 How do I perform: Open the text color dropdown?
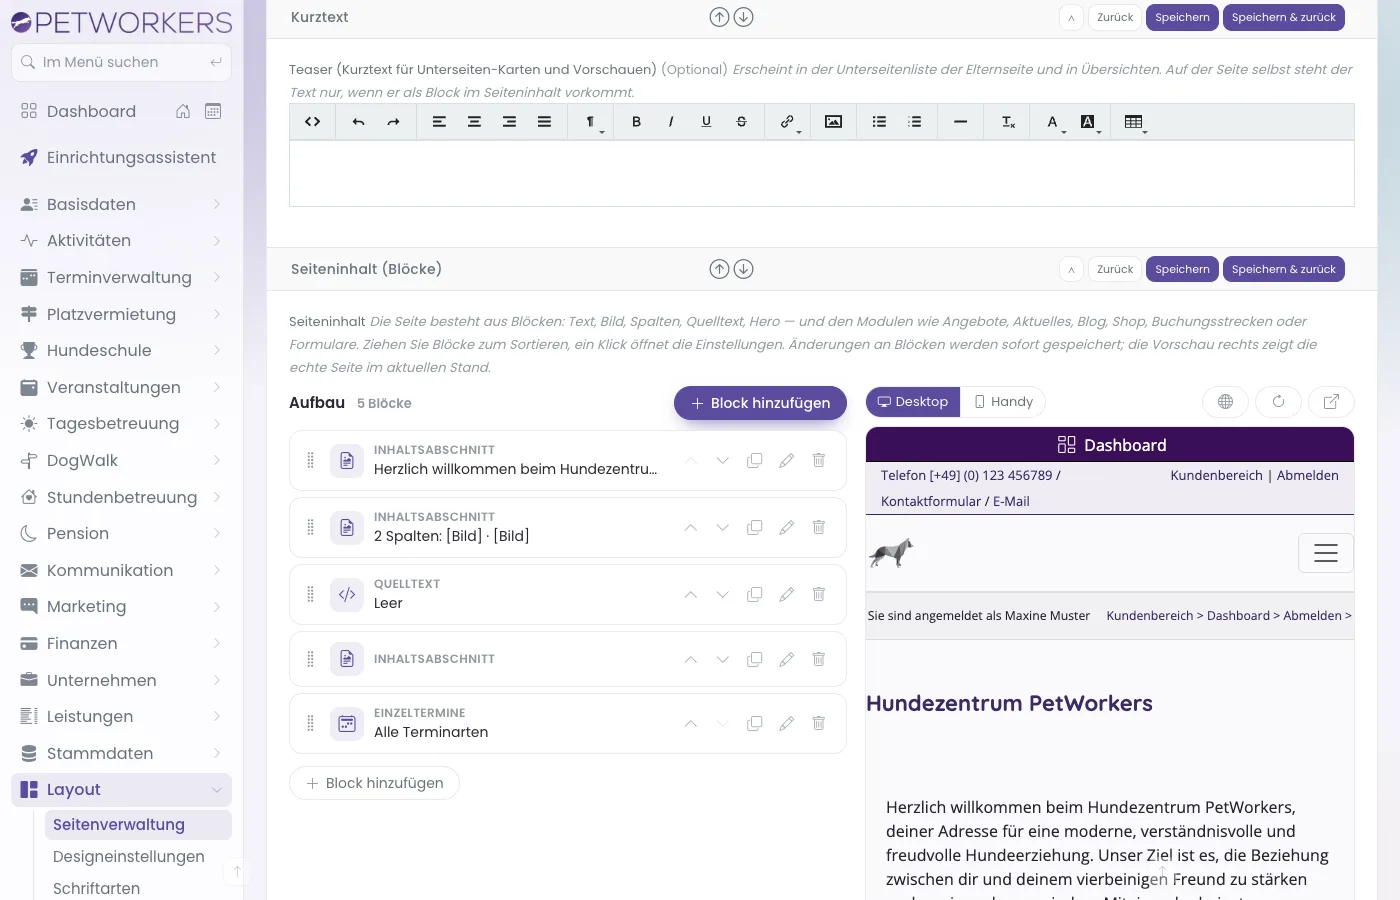click(1055, 122)
